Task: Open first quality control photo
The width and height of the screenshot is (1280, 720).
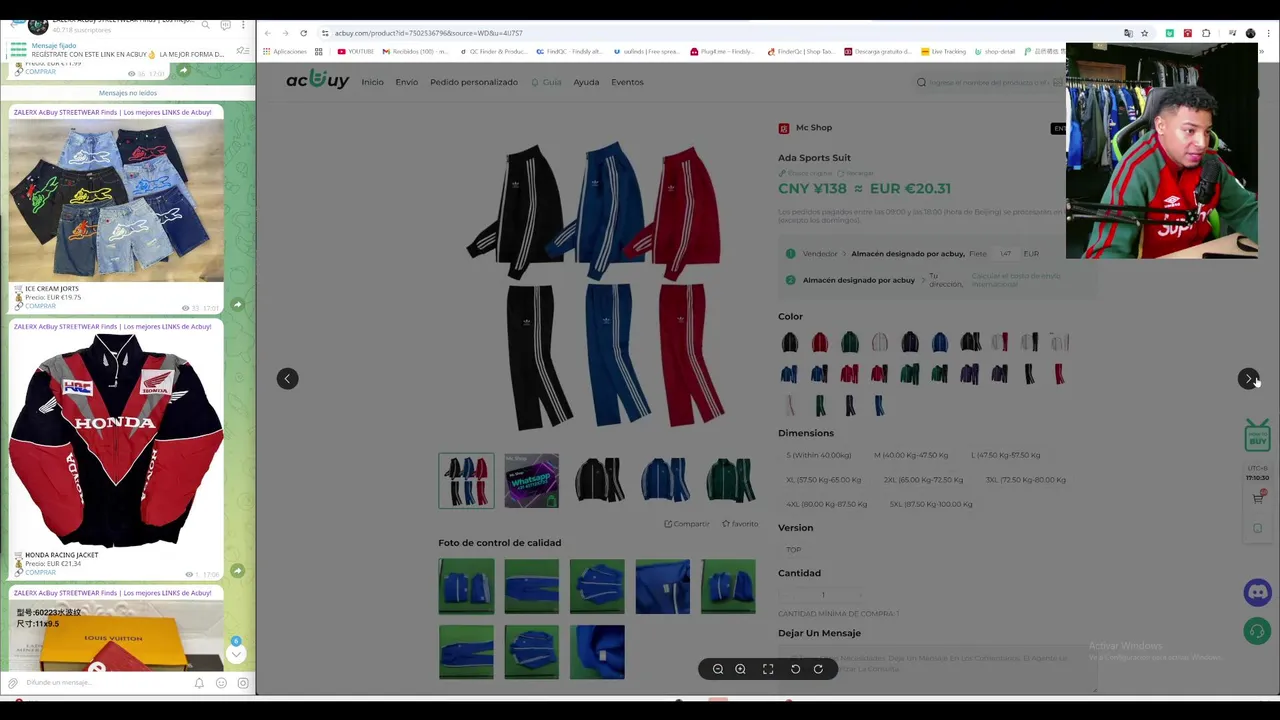Action: (x=466, y=586)
